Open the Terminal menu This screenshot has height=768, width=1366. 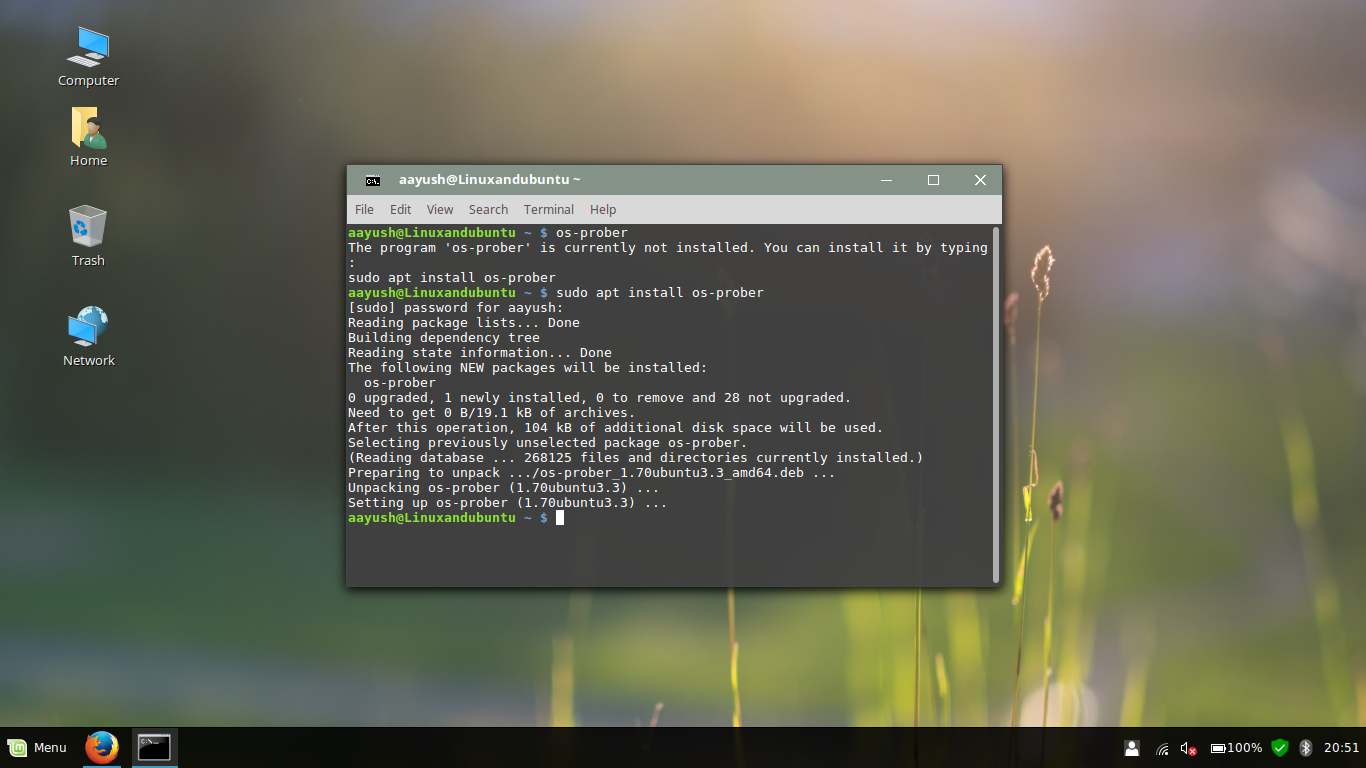point(548,209)
